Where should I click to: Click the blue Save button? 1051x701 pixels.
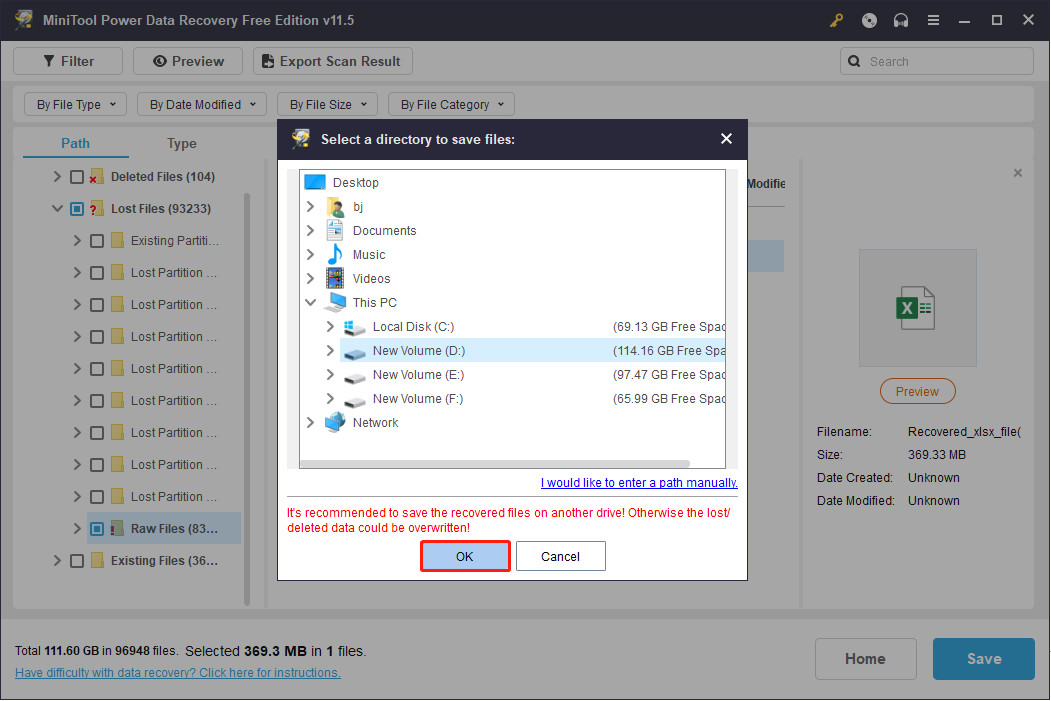pos(983,659)
